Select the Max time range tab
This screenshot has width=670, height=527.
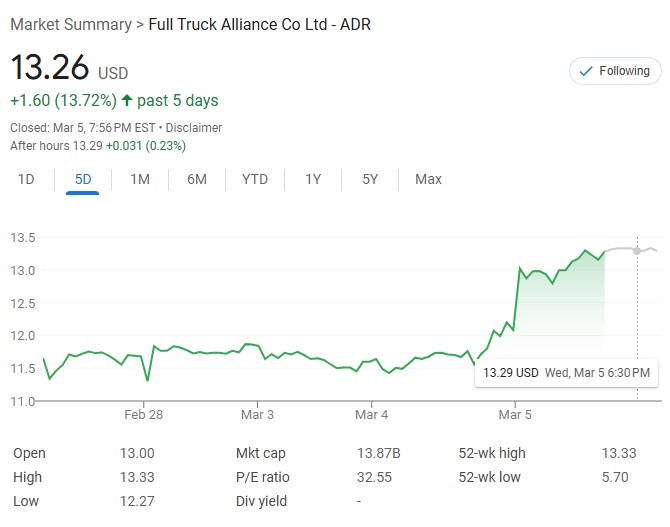coord(428,179)
